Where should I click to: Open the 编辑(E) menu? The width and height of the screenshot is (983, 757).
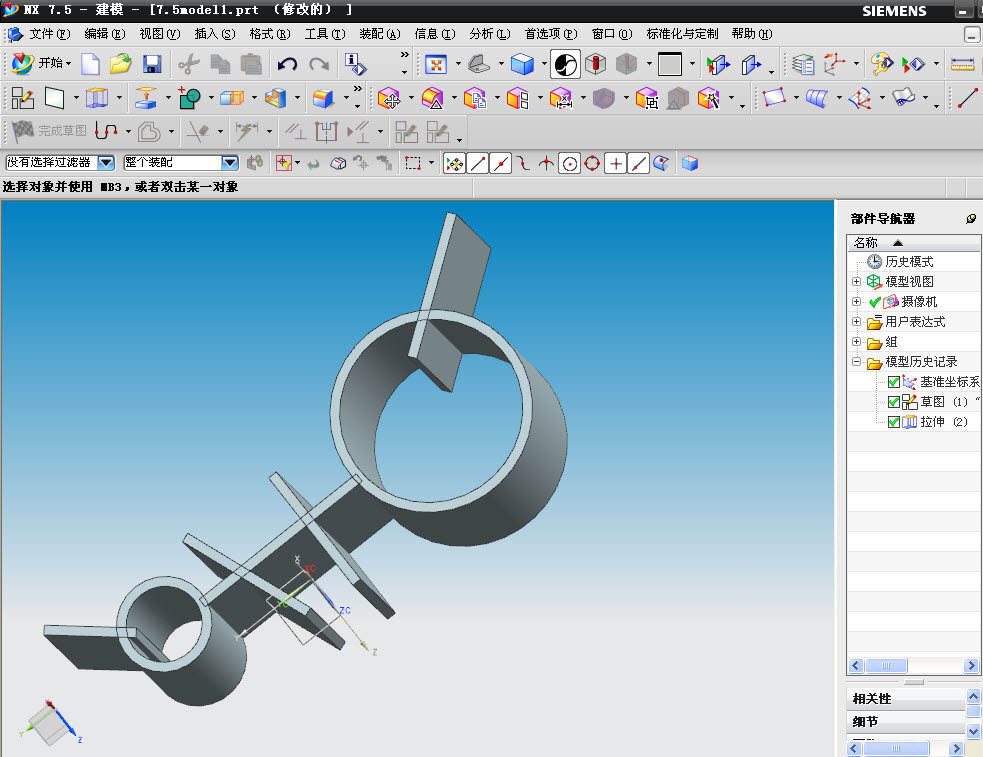tap(105, 34)
